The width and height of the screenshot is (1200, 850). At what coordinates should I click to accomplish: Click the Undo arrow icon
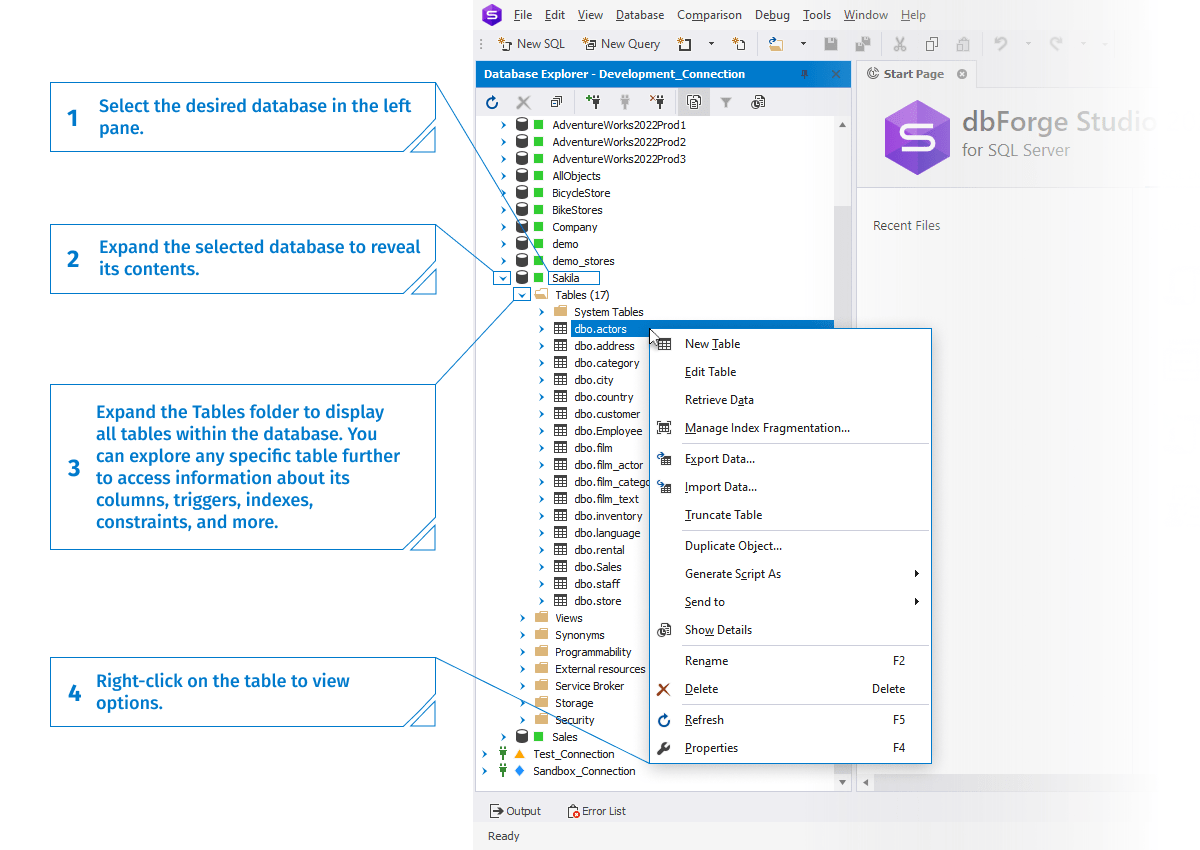click(1000, 44)
